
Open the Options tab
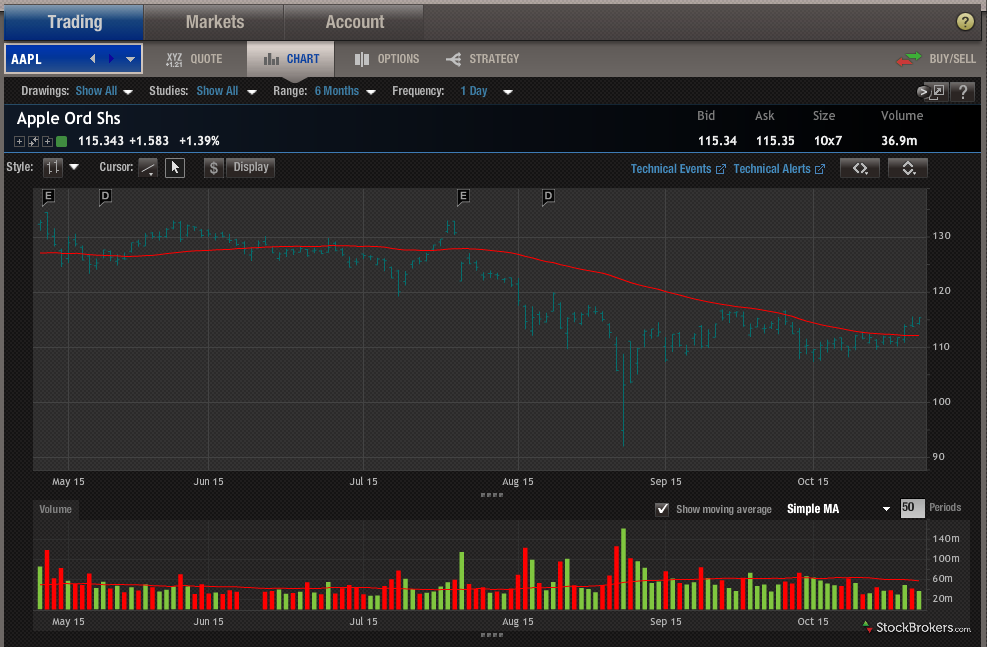pos(386,59)
